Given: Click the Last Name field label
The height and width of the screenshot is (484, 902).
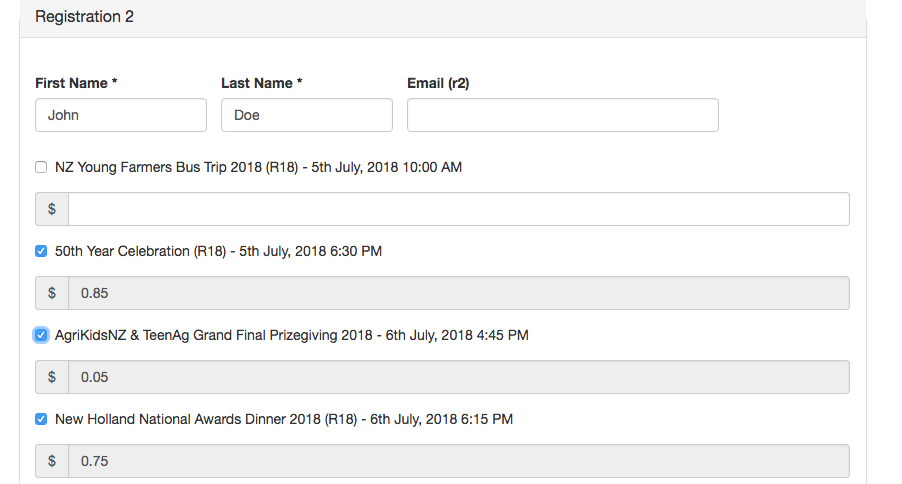Looking at the screenshot, I should click(261, 83).
